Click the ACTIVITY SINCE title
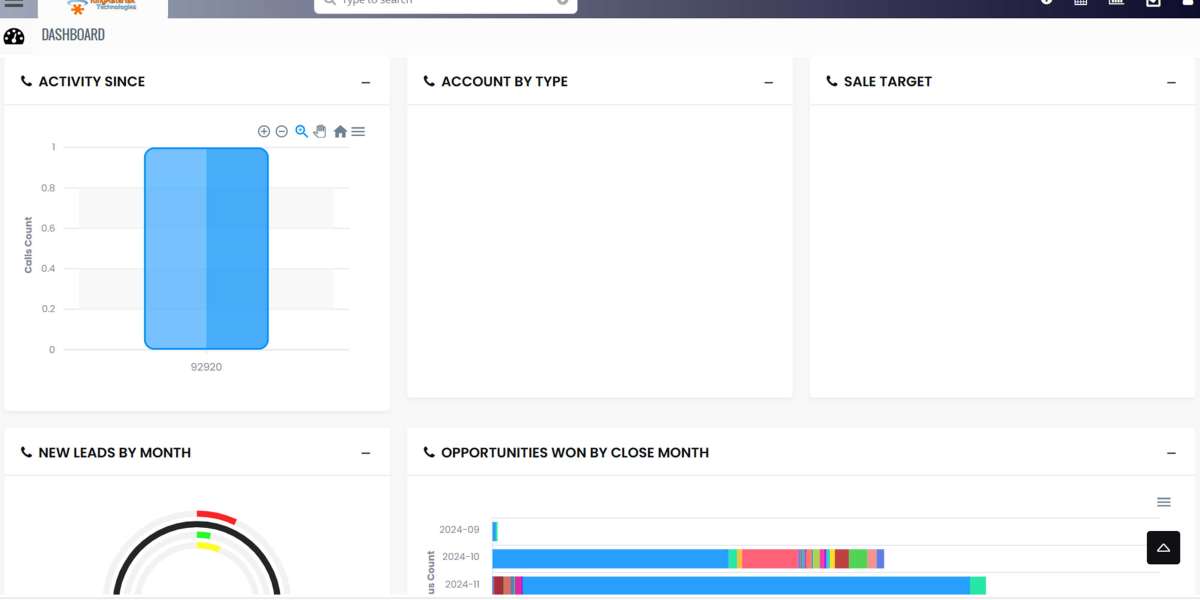This screenshot has width=1200, height=600. pyautogui.click(x=92, y=82)
